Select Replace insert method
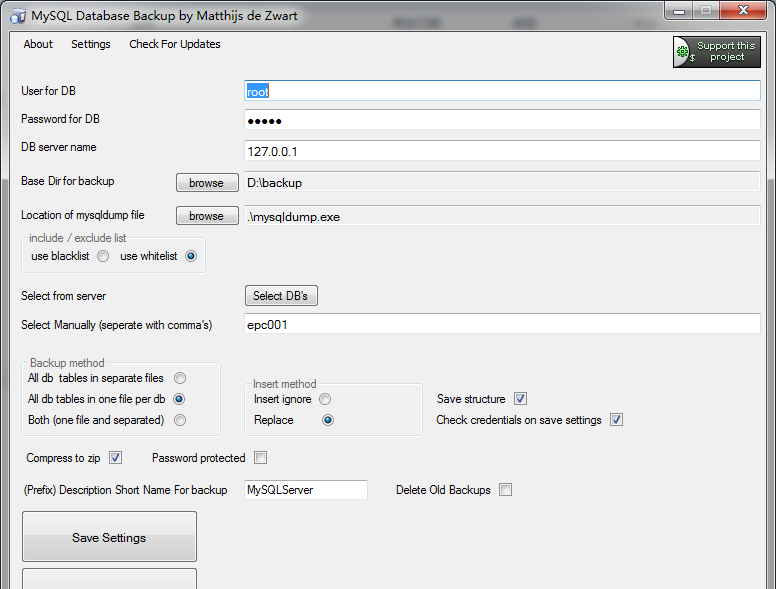776x589 pixels. tap(328, 420)
